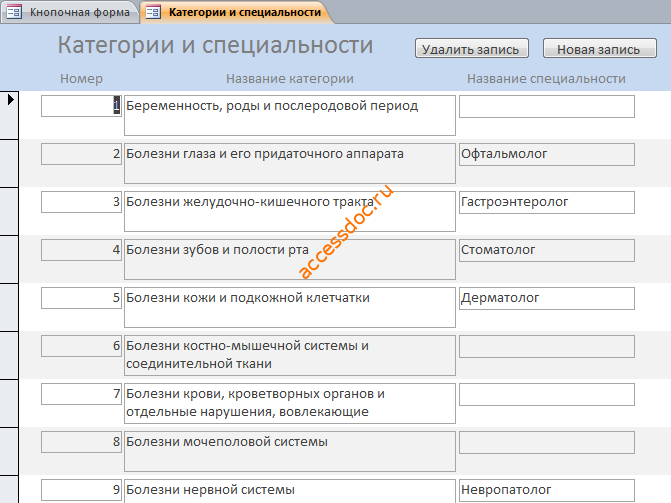Viewport: 671px width, 503px height.
Task: Click the number field containing 5
Action: [81, 298]
